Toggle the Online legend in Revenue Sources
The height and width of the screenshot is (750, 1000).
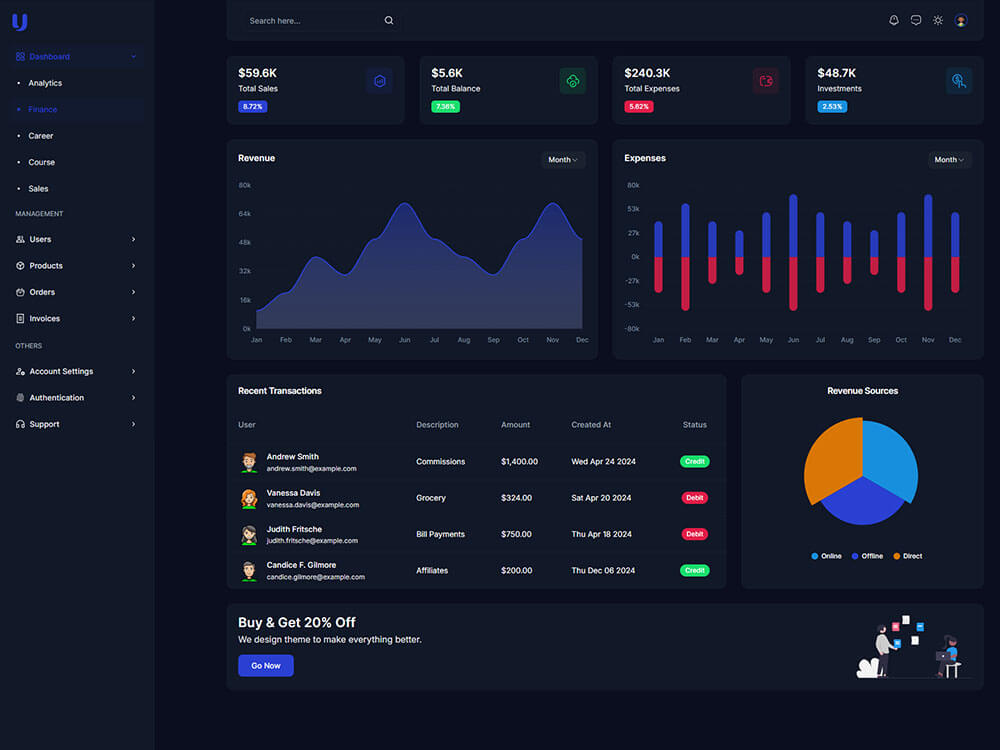[x=826, y=556]
